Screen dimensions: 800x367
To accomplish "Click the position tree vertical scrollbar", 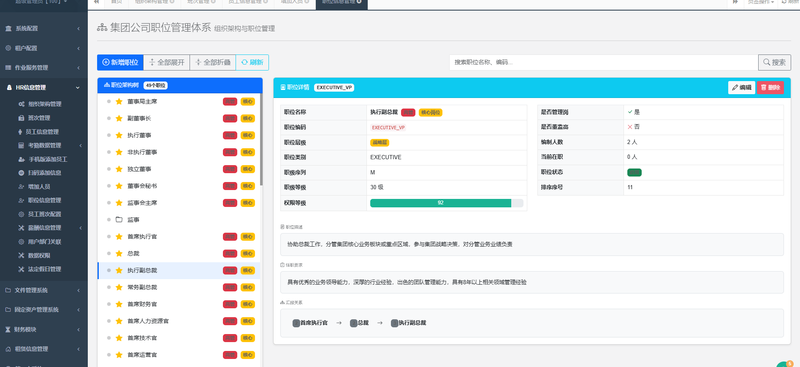I will point(261,138).
